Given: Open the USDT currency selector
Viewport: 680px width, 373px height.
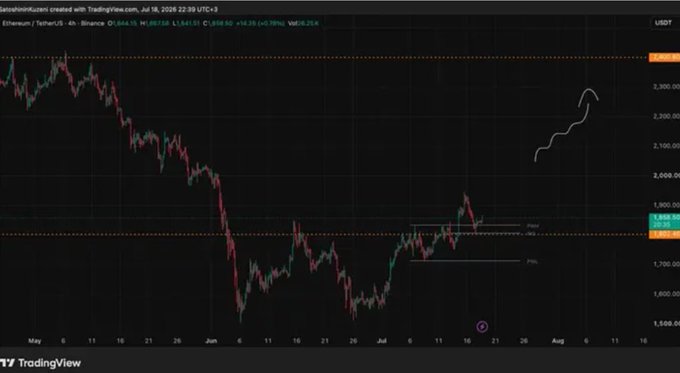Looking at the screenshot, I should tap(663, 23).
